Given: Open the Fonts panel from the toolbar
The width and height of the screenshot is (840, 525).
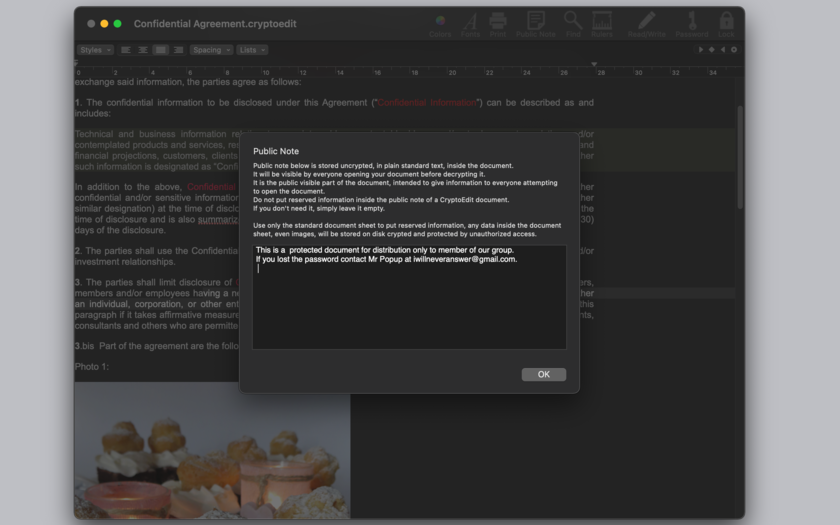Looking at the screenshot, I should (x=470, y=25).
